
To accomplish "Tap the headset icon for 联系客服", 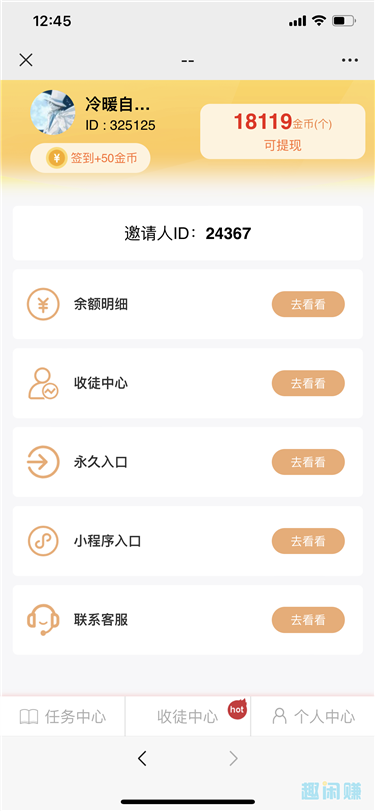I will (x=43, y=620).
